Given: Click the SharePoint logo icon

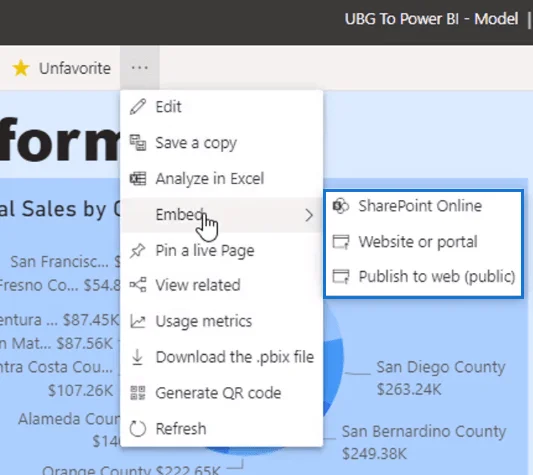Looking at the screenshot, I should [x=341, y=206].
